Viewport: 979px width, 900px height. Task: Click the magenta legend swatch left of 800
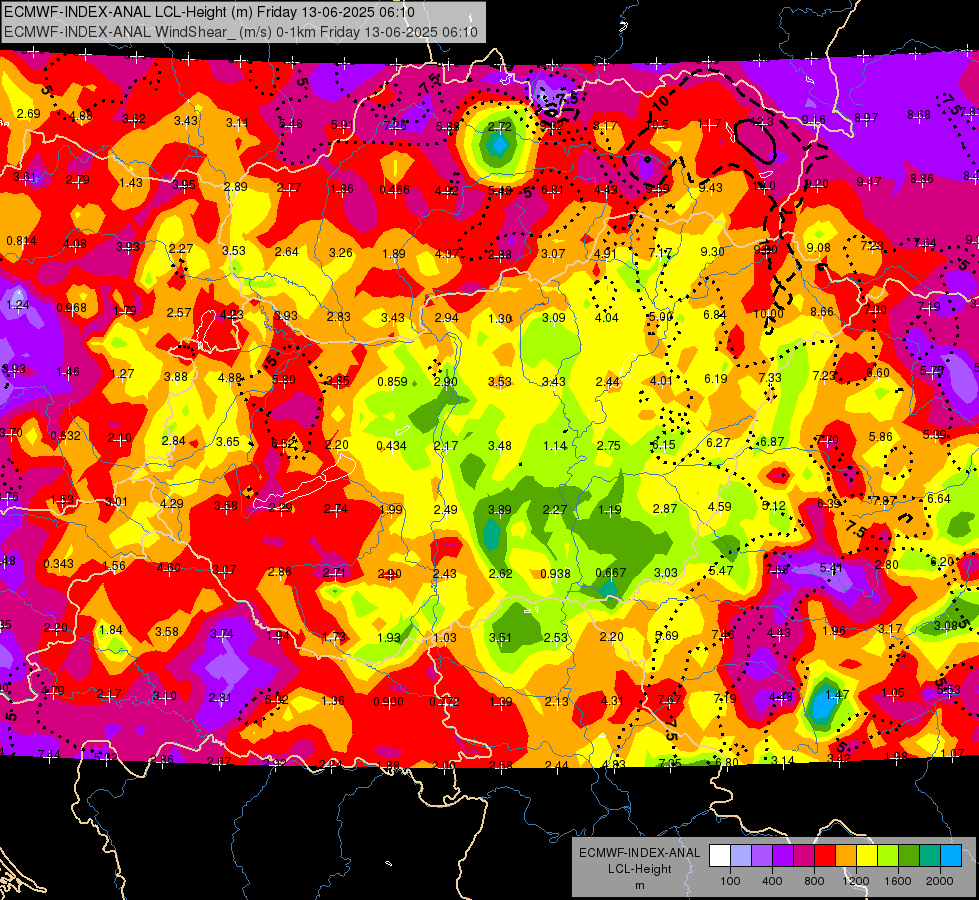(804, 856)
